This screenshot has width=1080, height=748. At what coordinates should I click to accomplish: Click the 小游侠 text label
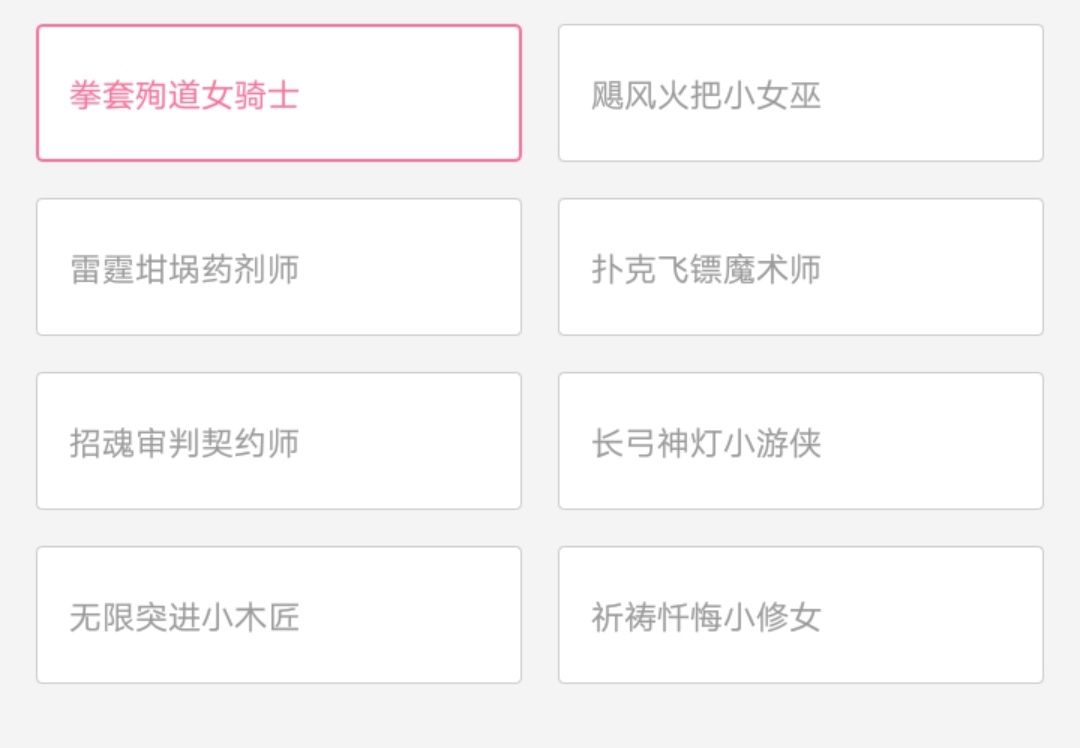[x=772, y=445]
